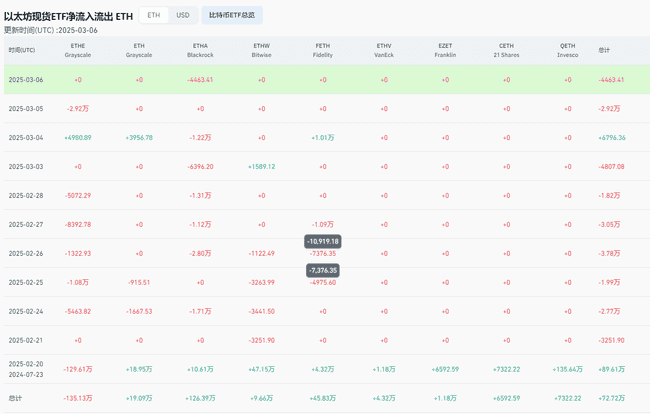Image resolution: width=650 pixels, height=414 pixels.
Task: Open the 比特币ETF总览 button
Action: [x=232, y=15]
